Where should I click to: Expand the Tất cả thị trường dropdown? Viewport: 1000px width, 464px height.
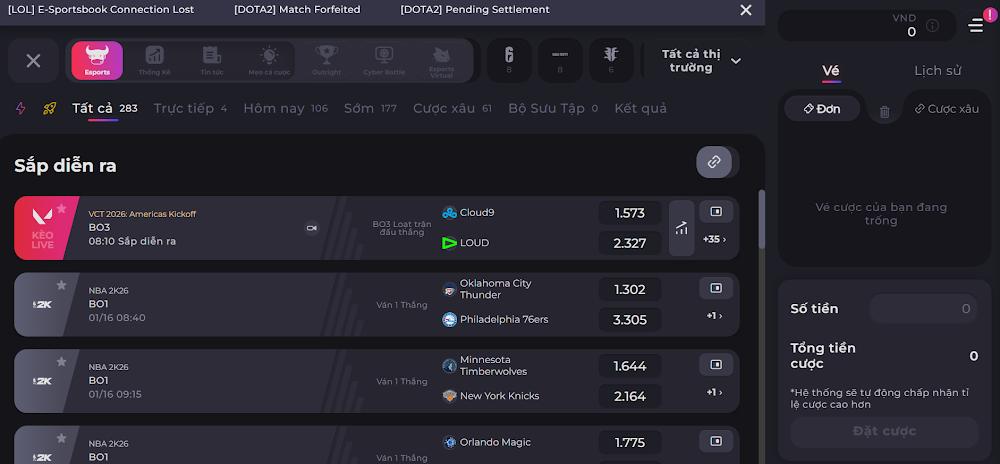tap(701, 61)
